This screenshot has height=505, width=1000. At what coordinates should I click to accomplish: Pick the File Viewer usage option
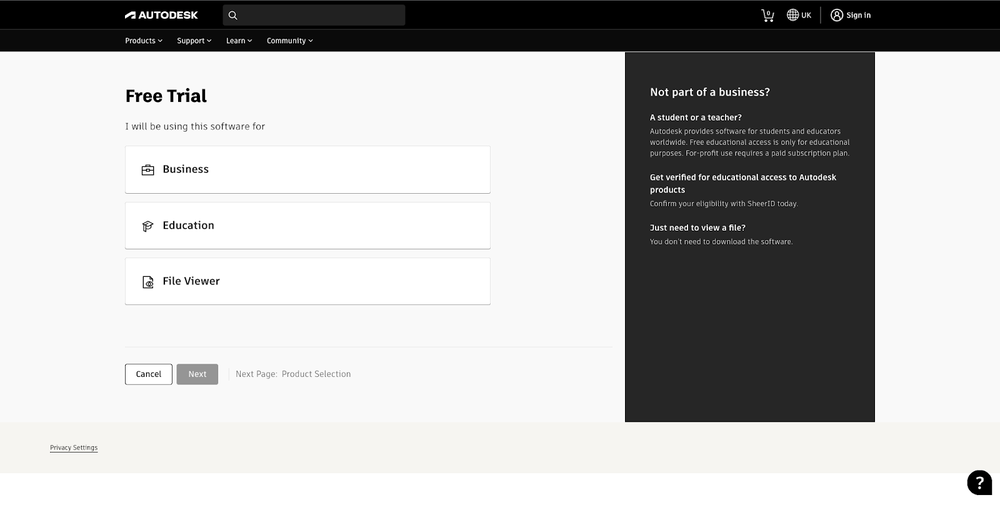[307, 282]
